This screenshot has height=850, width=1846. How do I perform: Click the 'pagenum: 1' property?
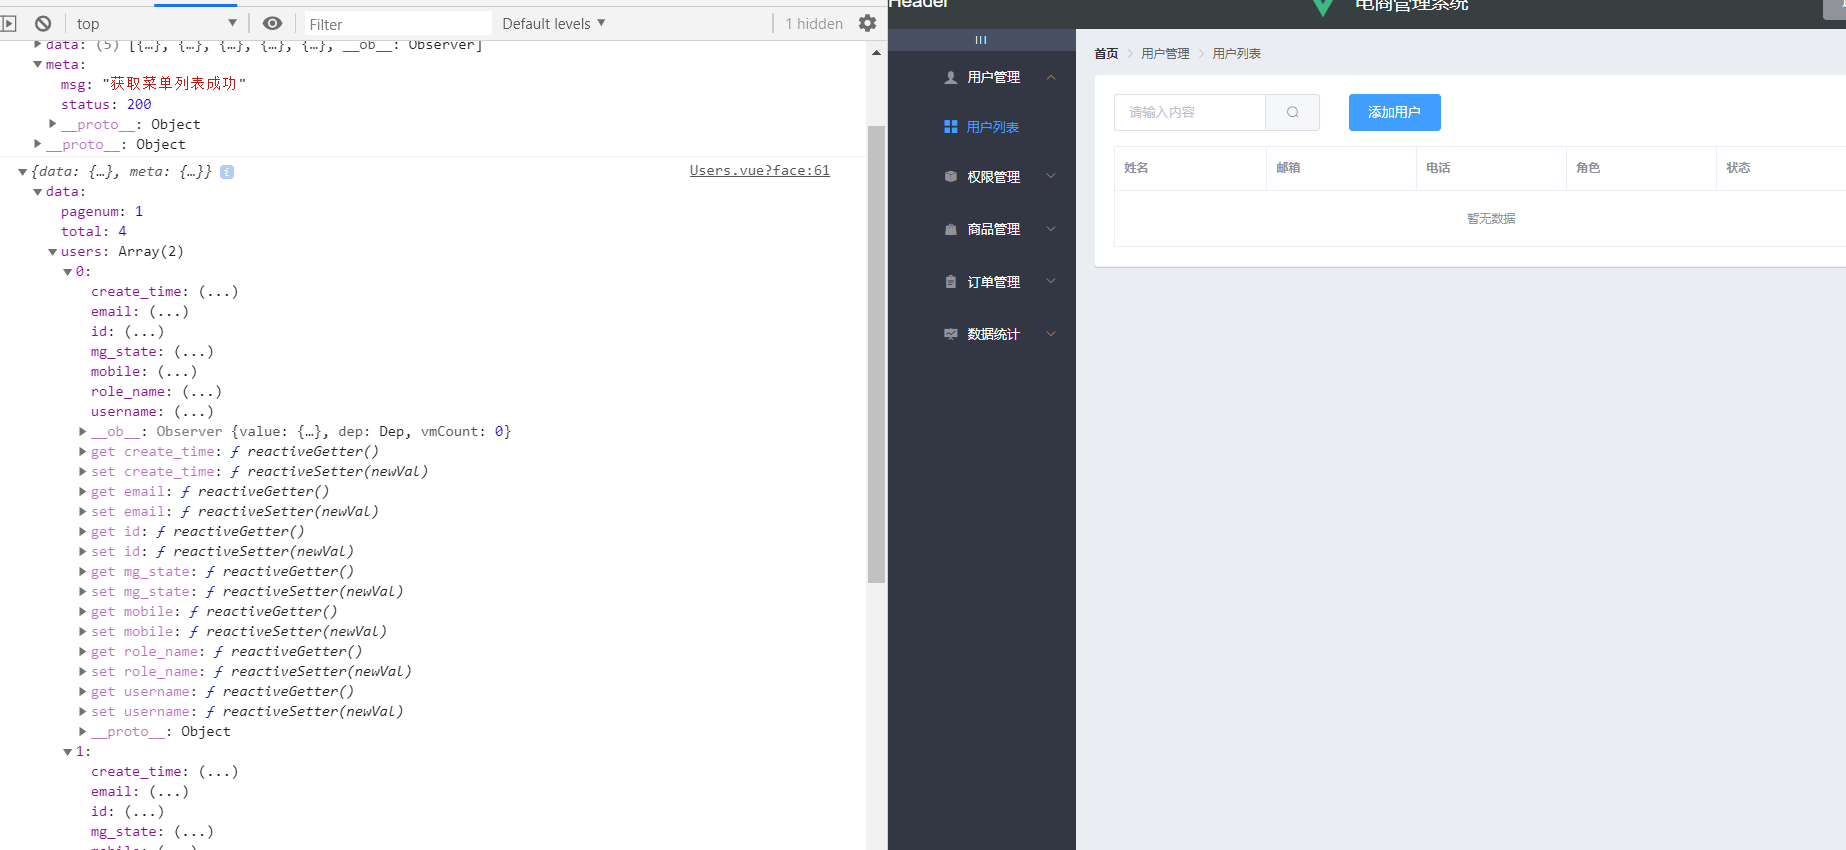pos(101,211)
